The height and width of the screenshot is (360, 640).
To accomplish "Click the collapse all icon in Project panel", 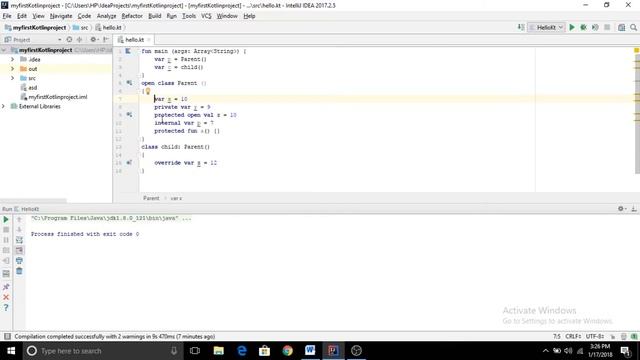I will 80,40.
